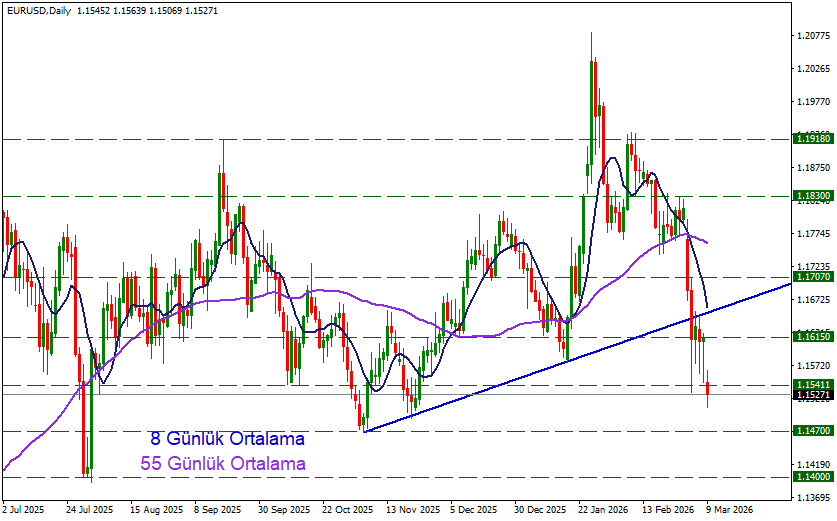Click the EURUSD,Daily chart title
The image size is (837, 521).
coord(38,8)
